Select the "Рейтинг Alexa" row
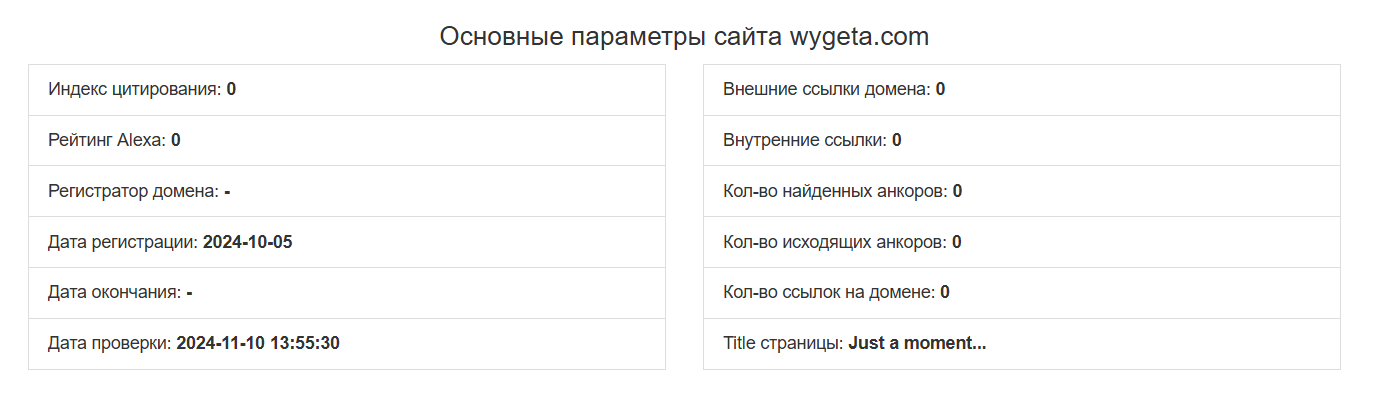Viewport: 1388px width, 405px height. (x=346, y=141)
